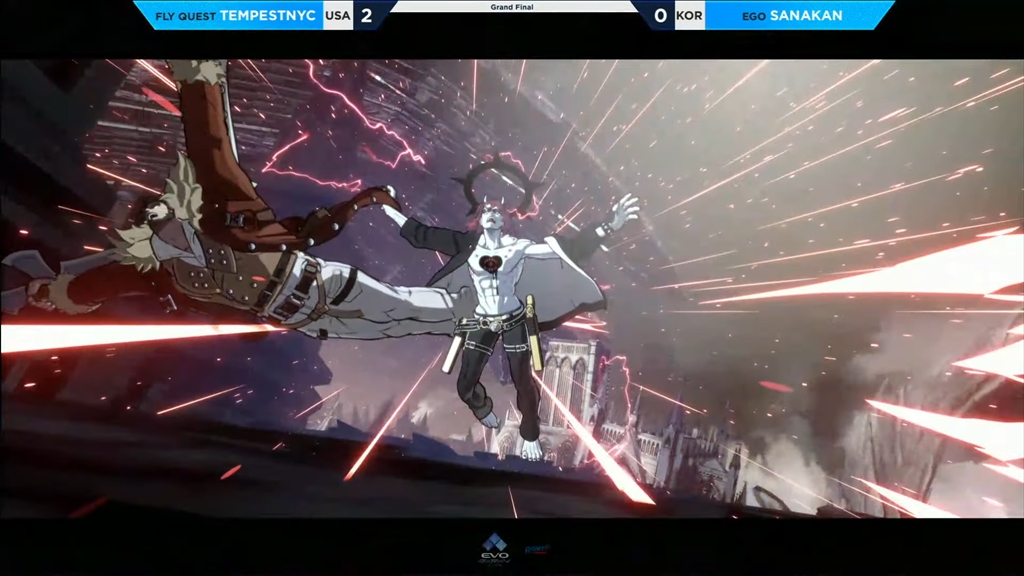The width and height of the screenshot is (1024, 576).
Task: Click the FLY QUEST team tag
Action: pyautogui.click(x=185, y=16)
